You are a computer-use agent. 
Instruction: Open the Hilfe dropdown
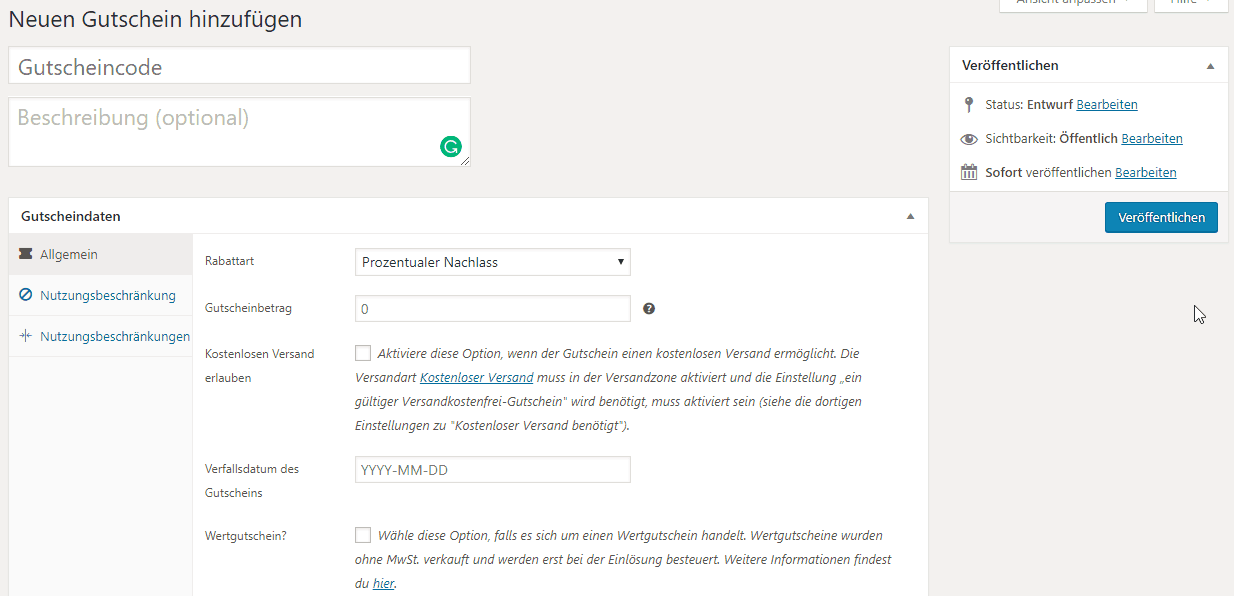point(1190,2)
